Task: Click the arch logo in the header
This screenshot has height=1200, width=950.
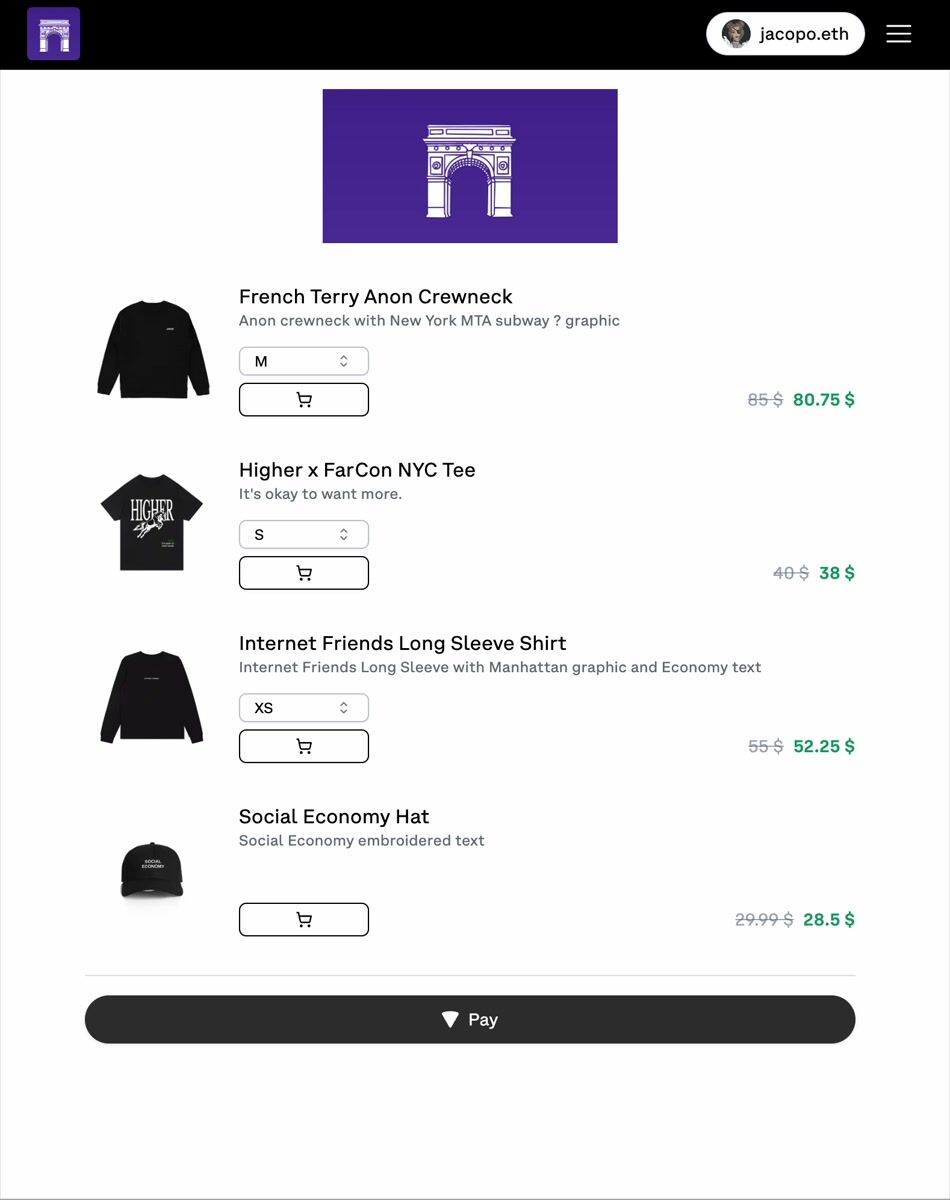Action: 53,34
